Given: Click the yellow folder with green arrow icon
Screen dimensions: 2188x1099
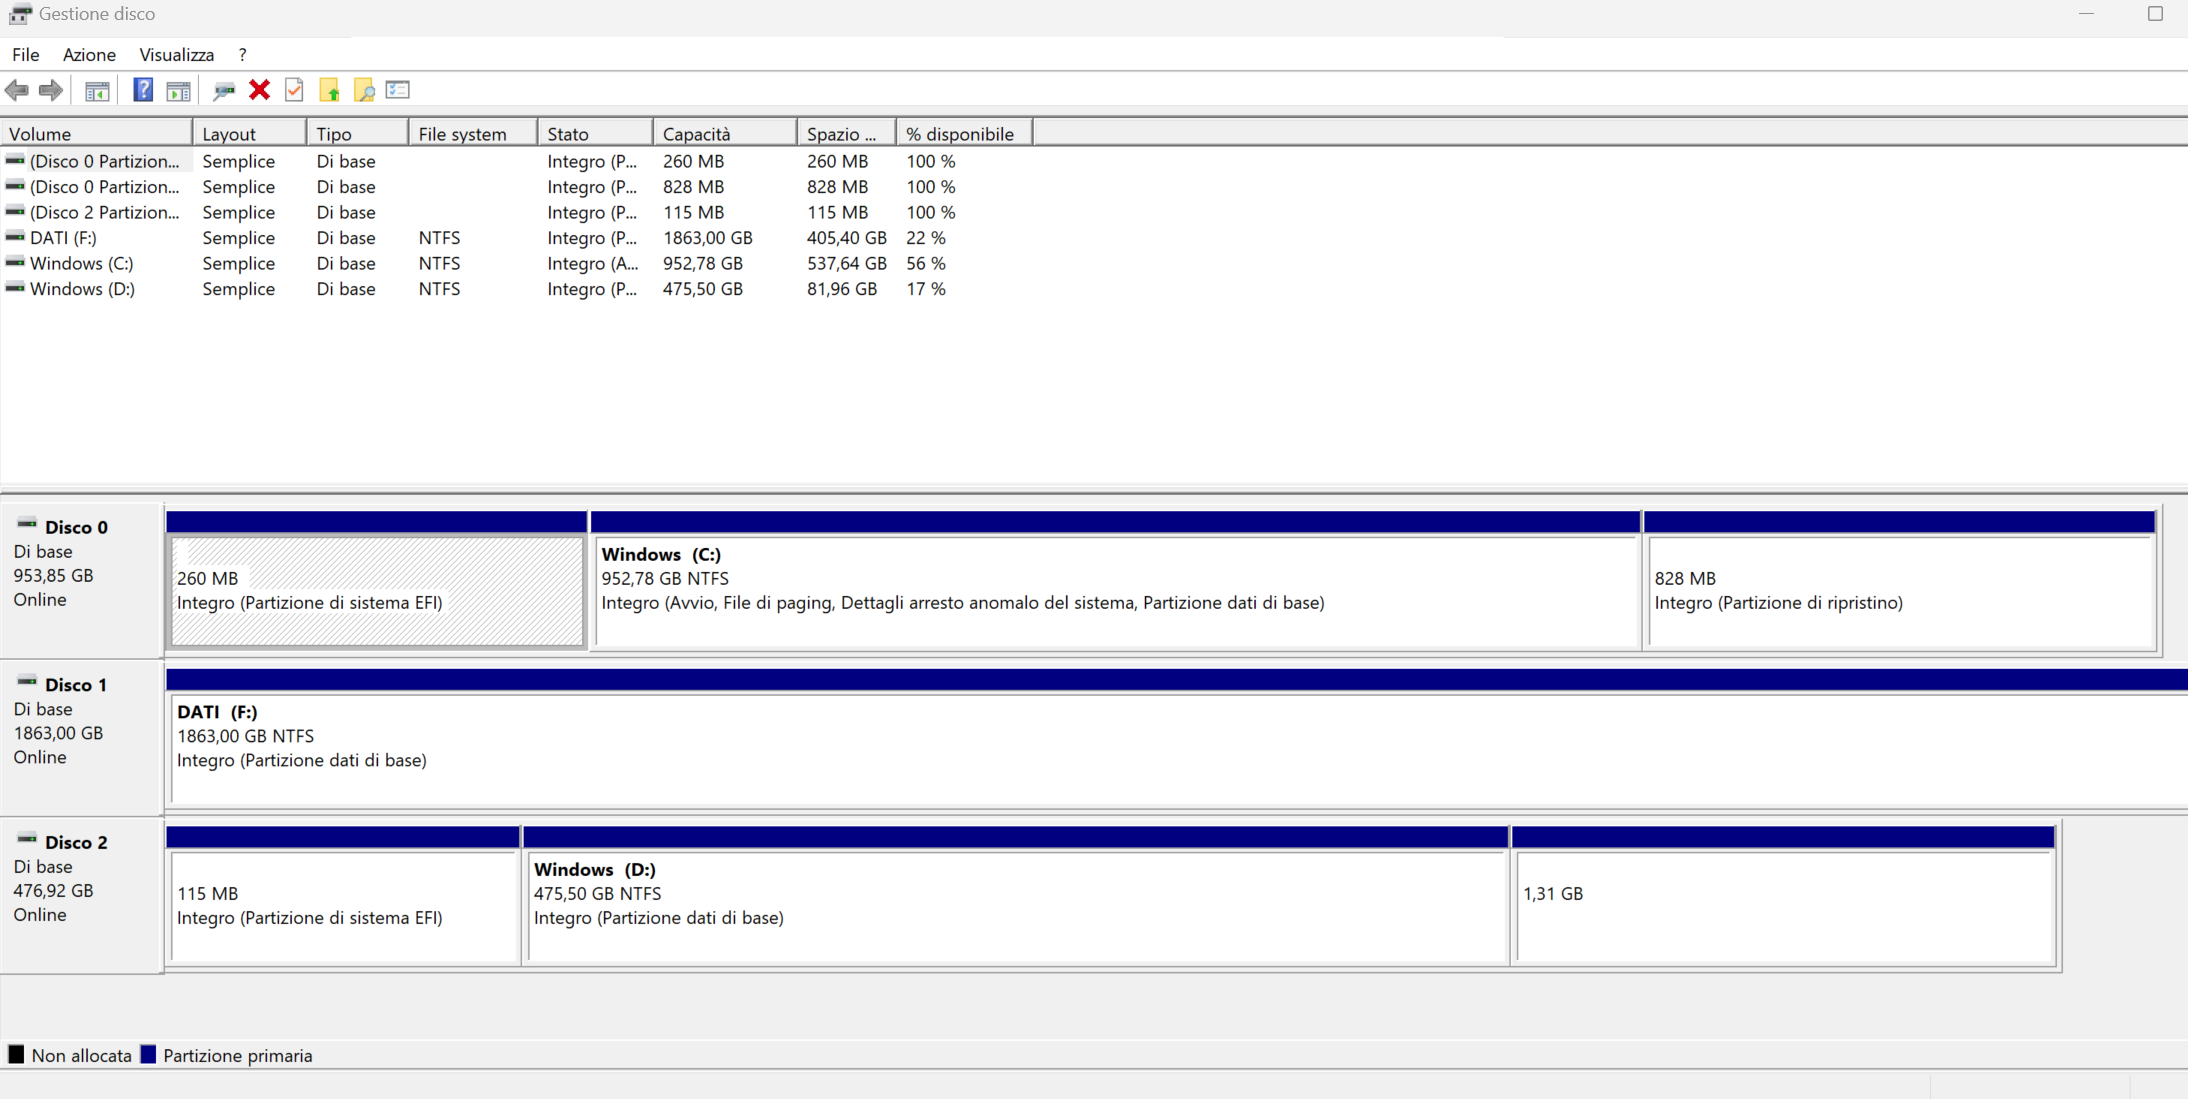Looking at the screenshot, I should (x=329, y=90).
